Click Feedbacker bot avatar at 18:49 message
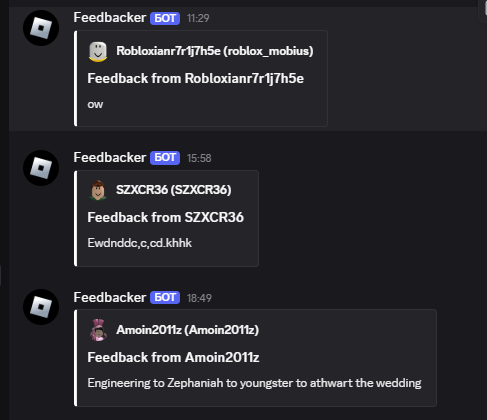This screenshot has height=420, width=487. pos(41,307)
